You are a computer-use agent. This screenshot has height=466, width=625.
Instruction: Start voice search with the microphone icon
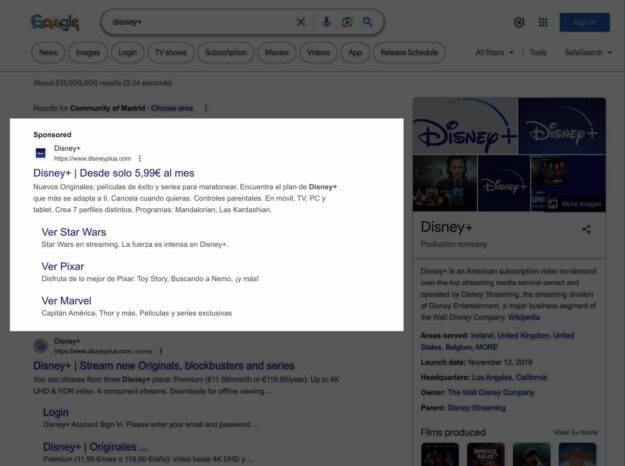[326, 22]
